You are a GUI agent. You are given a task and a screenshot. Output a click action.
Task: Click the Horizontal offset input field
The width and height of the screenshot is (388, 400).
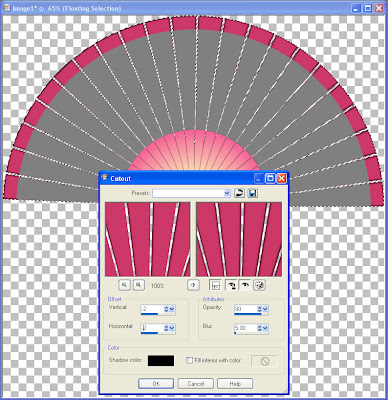click(152, 328)
